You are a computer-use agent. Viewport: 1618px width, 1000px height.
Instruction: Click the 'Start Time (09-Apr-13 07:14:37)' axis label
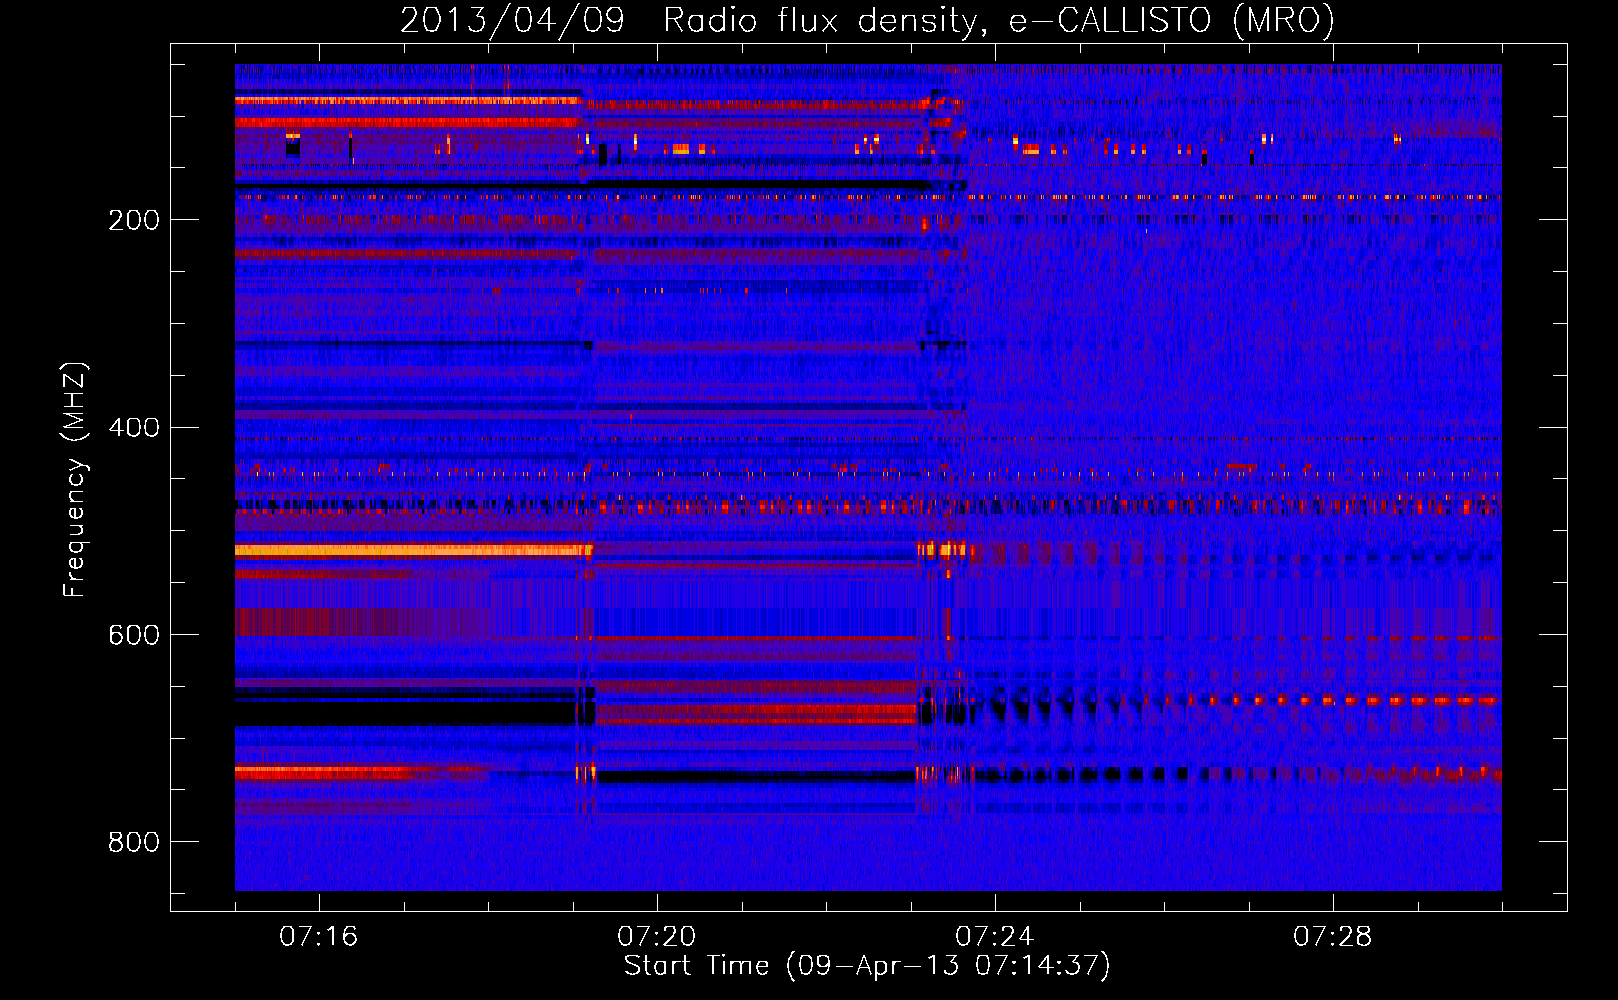click(x=867, y=966)
